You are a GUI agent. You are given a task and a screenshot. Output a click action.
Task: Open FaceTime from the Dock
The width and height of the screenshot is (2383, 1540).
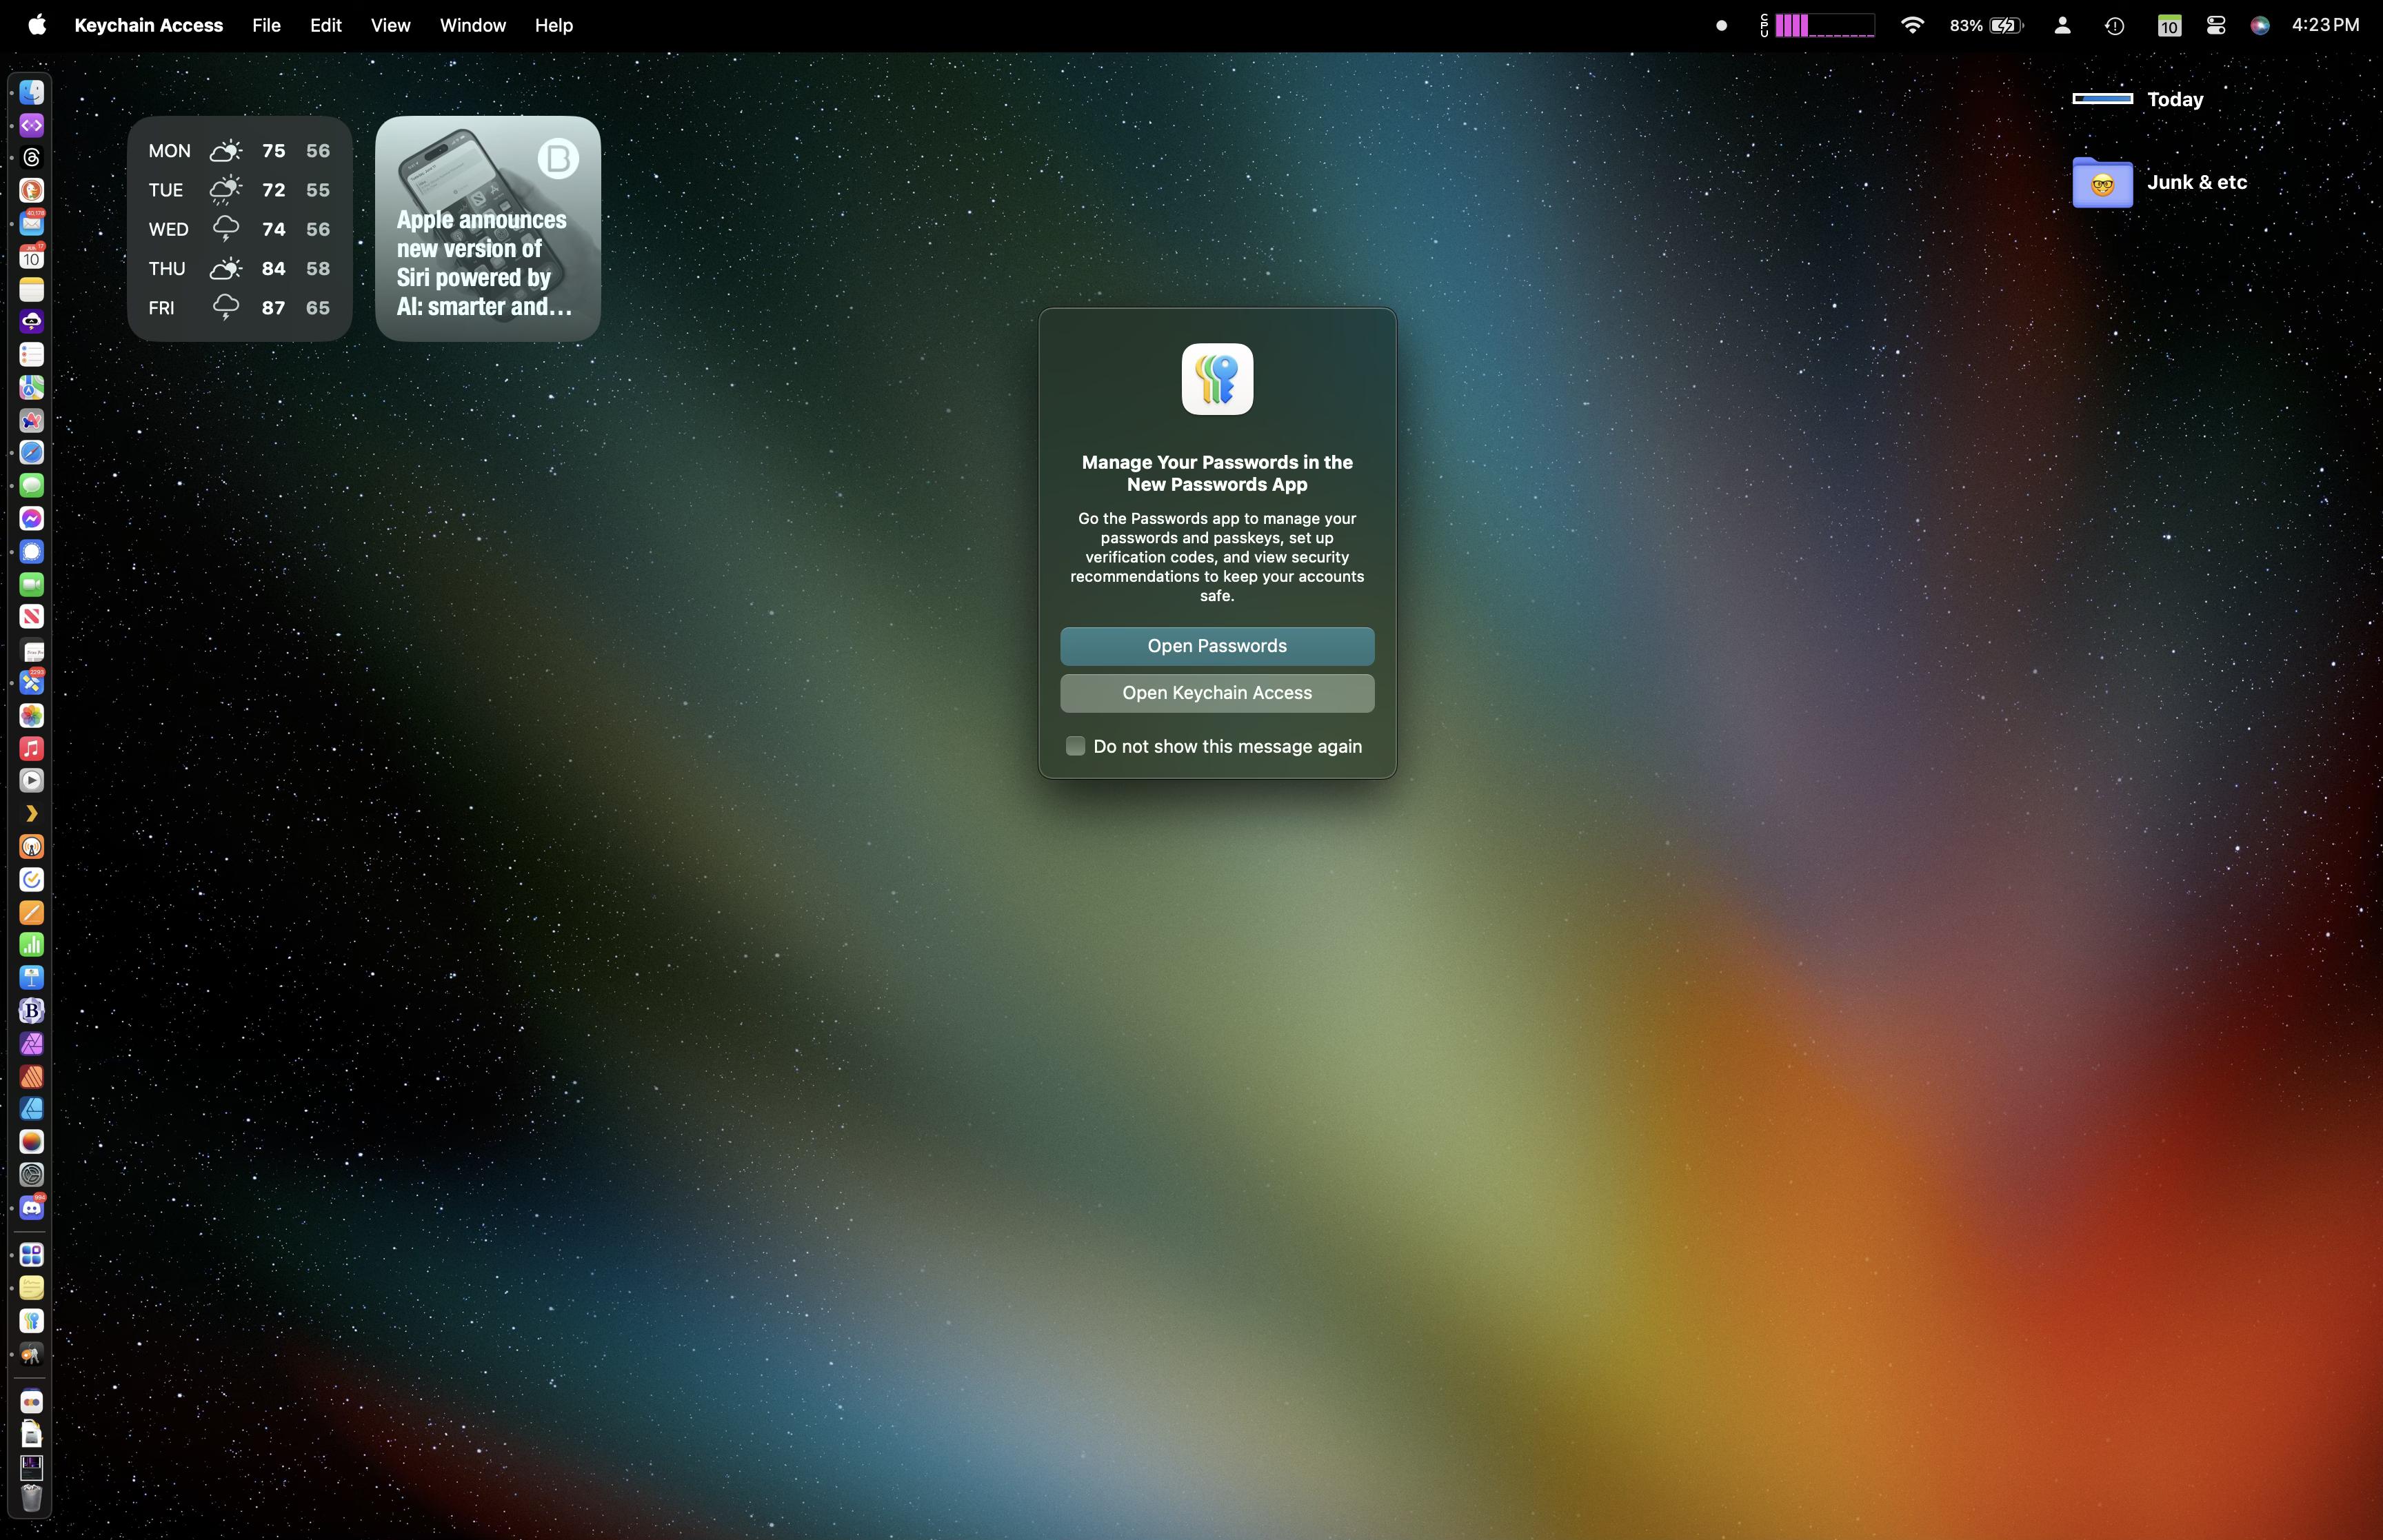pos(32,584)
